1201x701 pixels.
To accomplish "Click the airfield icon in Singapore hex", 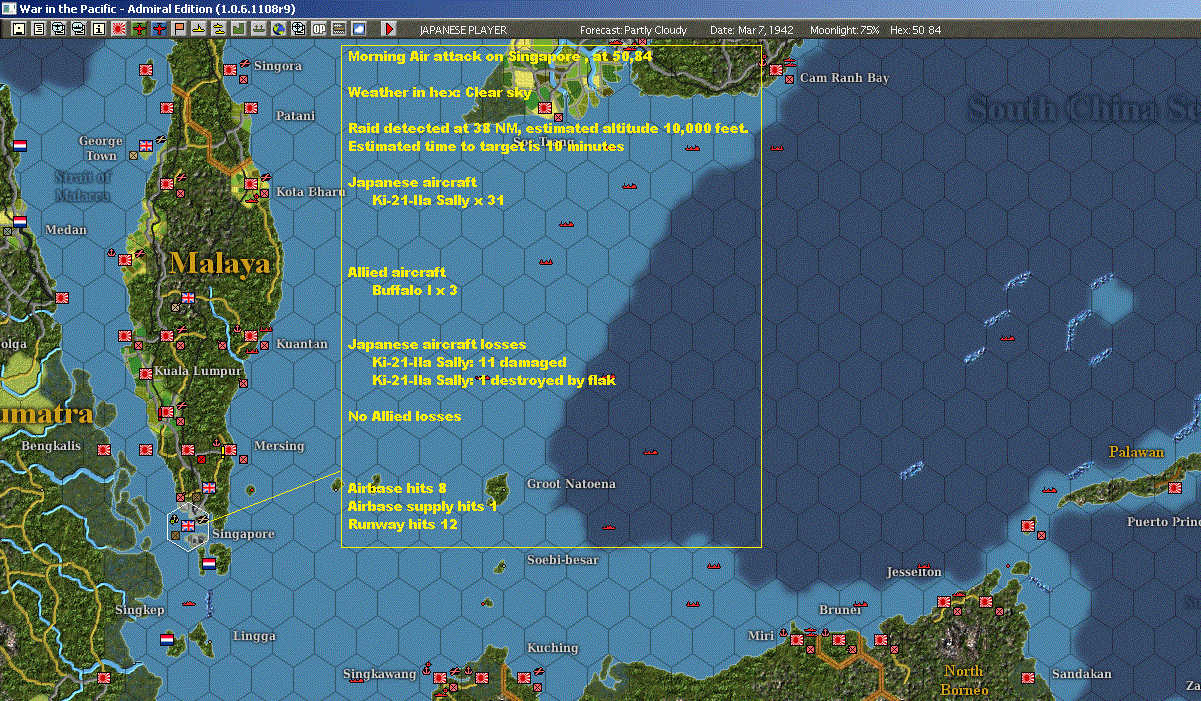I will point(203,520).
